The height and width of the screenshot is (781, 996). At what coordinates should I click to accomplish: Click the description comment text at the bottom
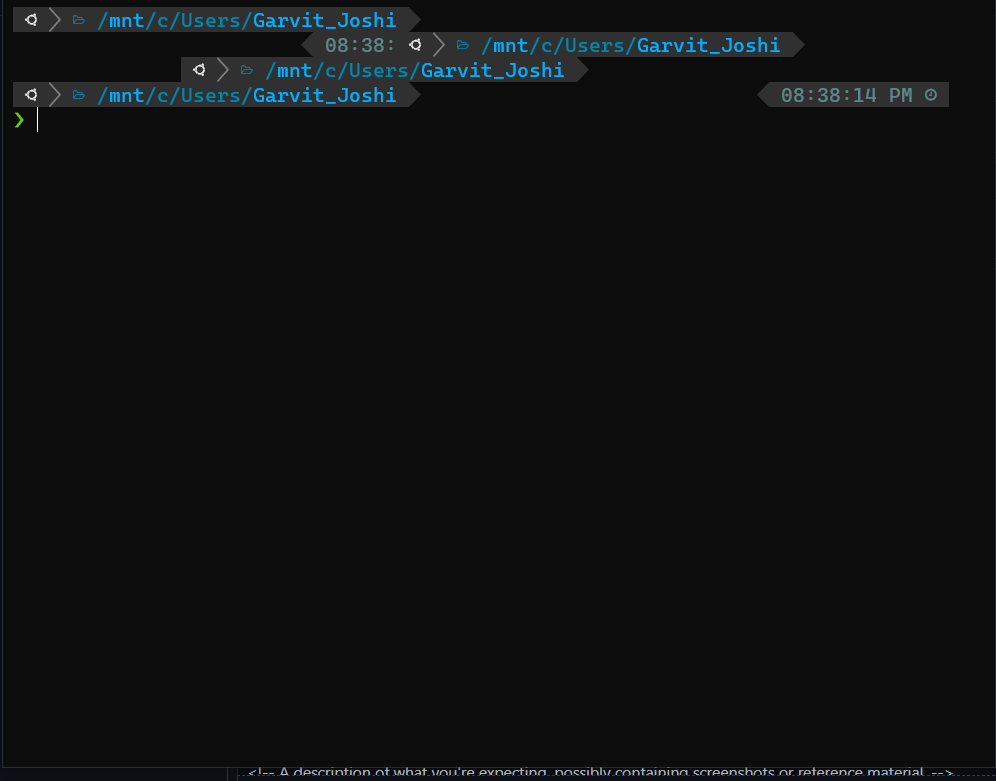click(595, 772)
